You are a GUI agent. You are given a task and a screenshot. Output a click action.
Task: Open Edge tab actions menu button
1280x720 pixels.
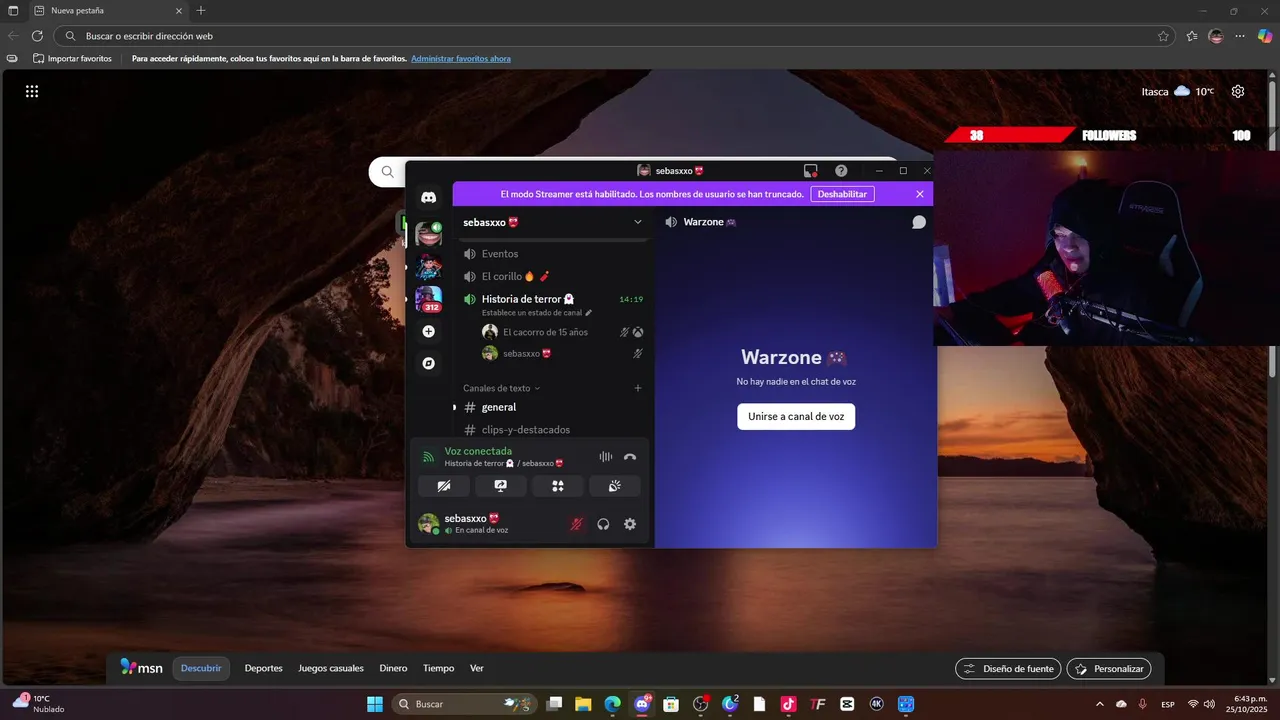pyautogui.click(x=13, y=10)
